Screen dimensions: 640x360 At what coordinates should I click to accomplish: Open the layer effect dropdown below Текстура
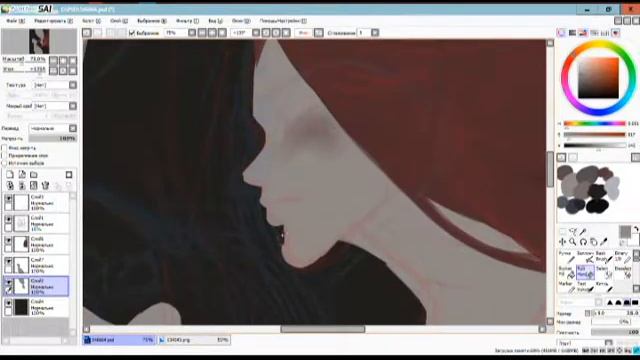pos(73,106)
